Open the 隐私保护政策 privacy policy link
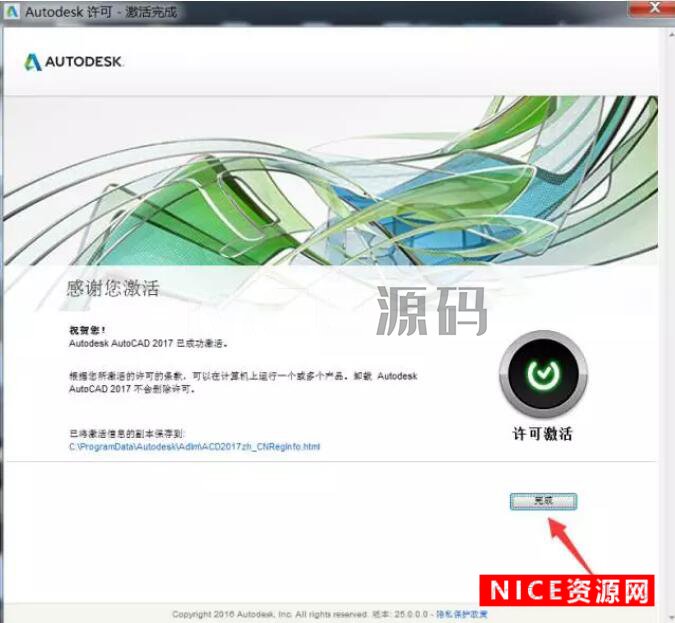 click(x=461, y=614)
